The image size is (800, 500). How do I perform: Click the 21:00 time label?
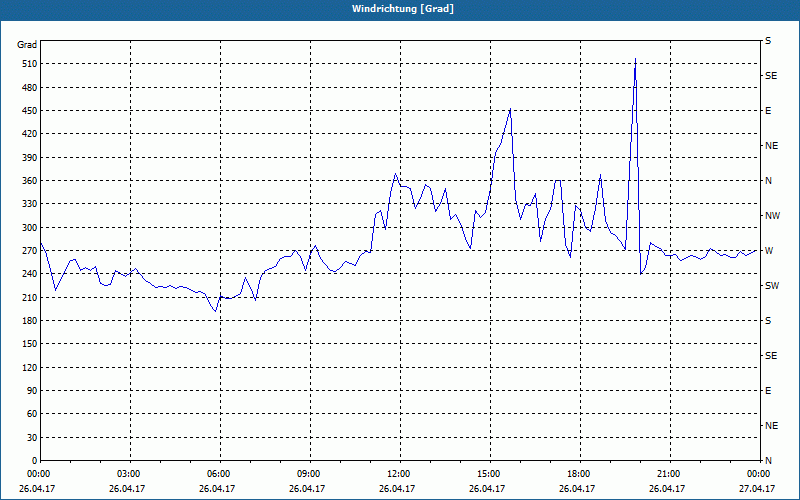pyautogui.click(x=667, y=473)
